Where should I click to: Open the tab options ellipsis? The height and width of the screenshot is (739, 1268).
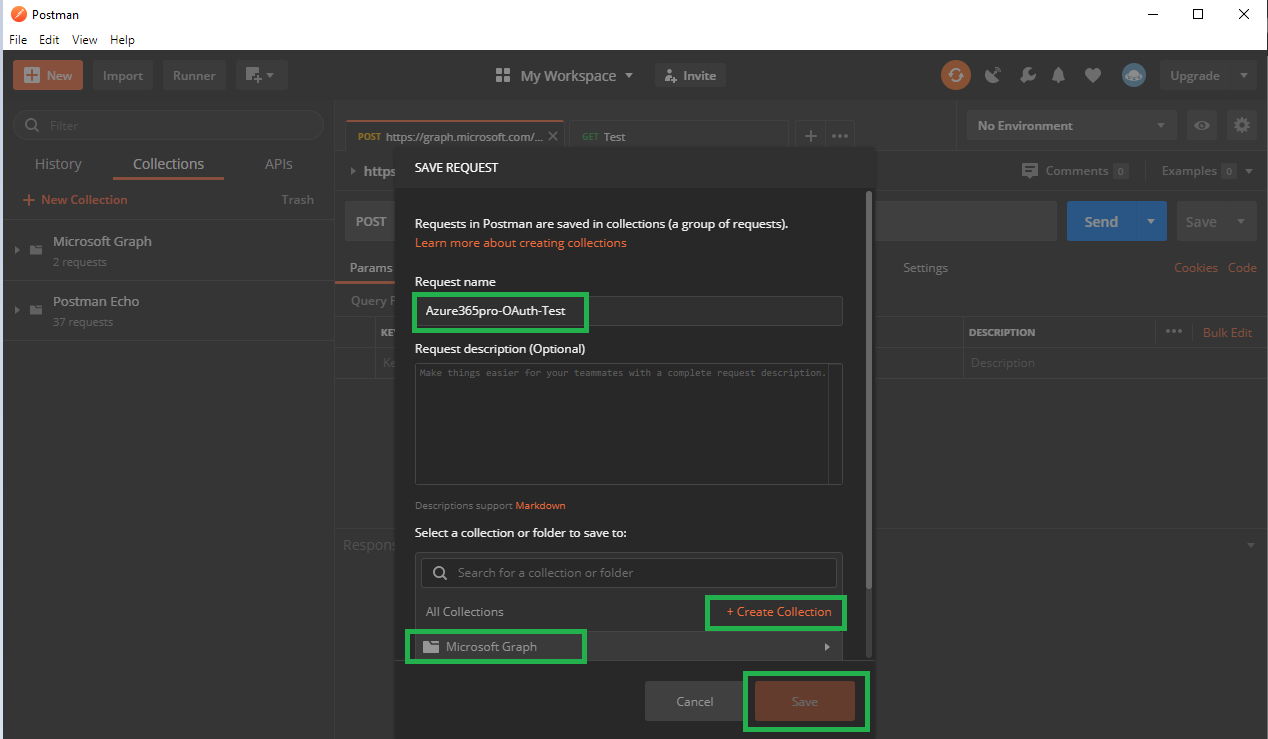click(840, 136)
